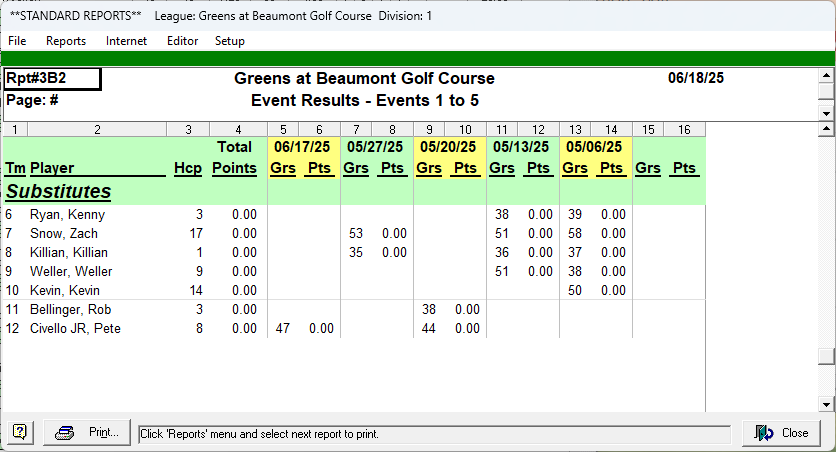This screenshot has width=836, height=452.
Task: Open the File menu
Action: click(17, 41)
